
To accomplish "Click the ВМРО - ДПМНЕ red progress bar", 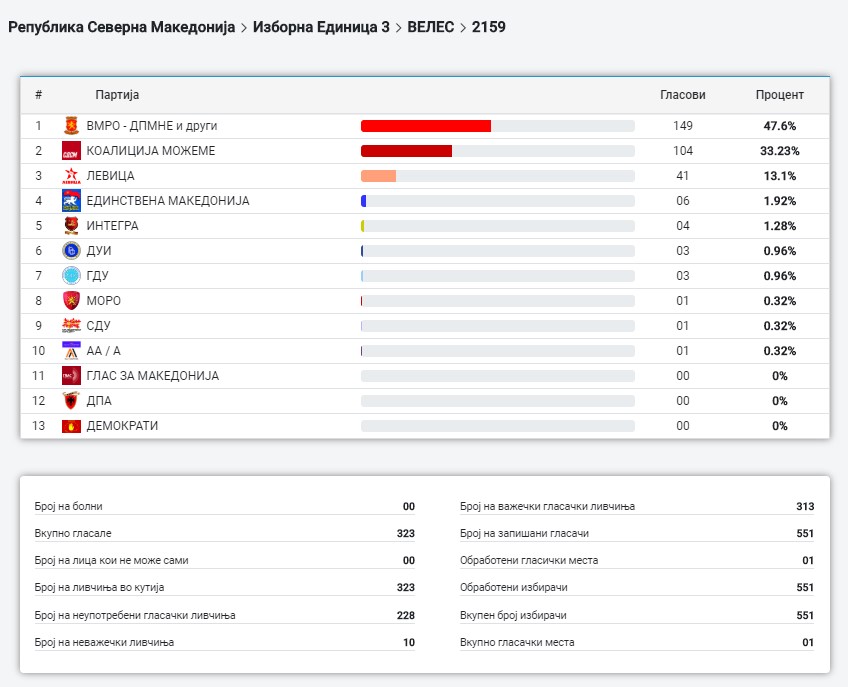I will (426, 126).
